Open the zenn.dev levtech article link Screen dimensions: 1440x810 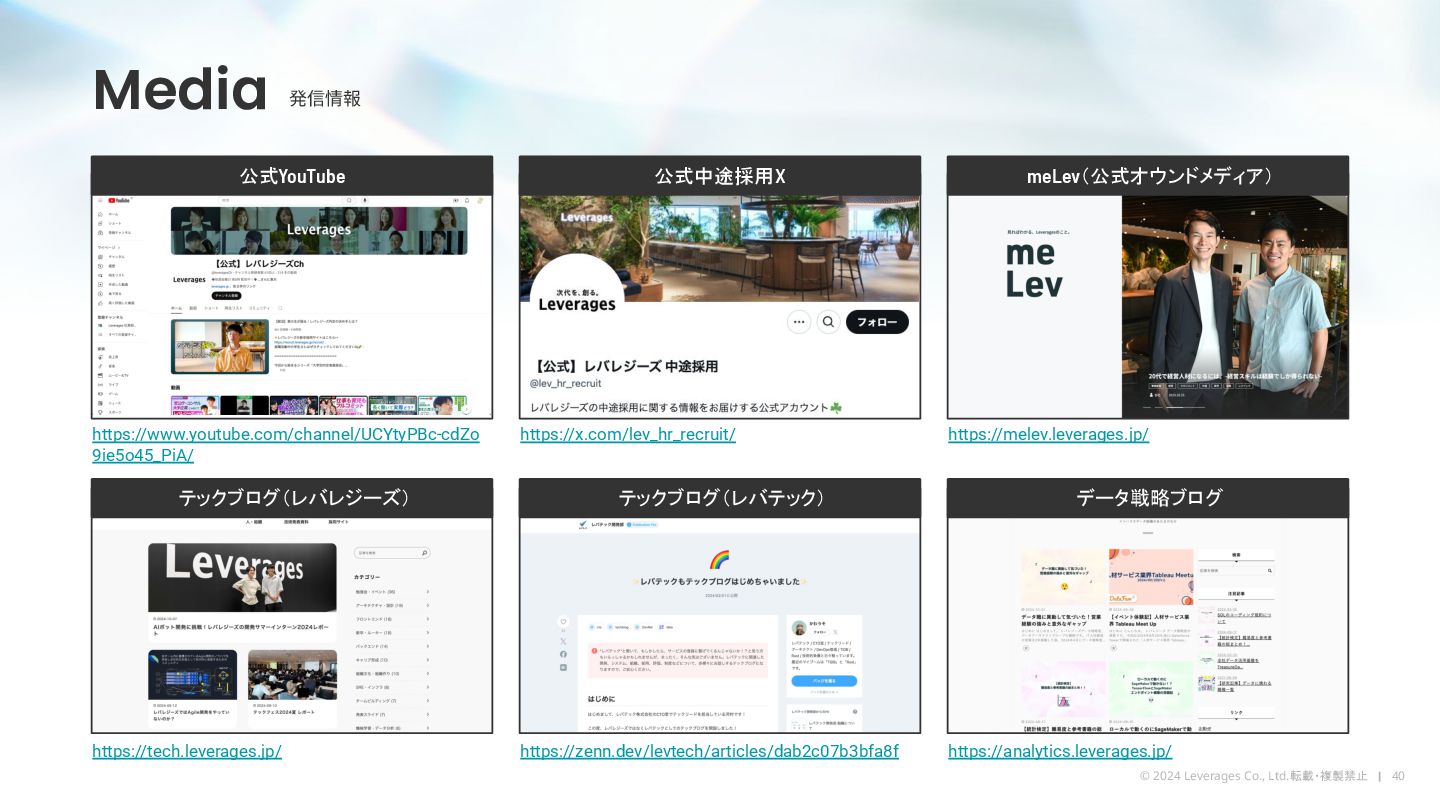point(709,751)
